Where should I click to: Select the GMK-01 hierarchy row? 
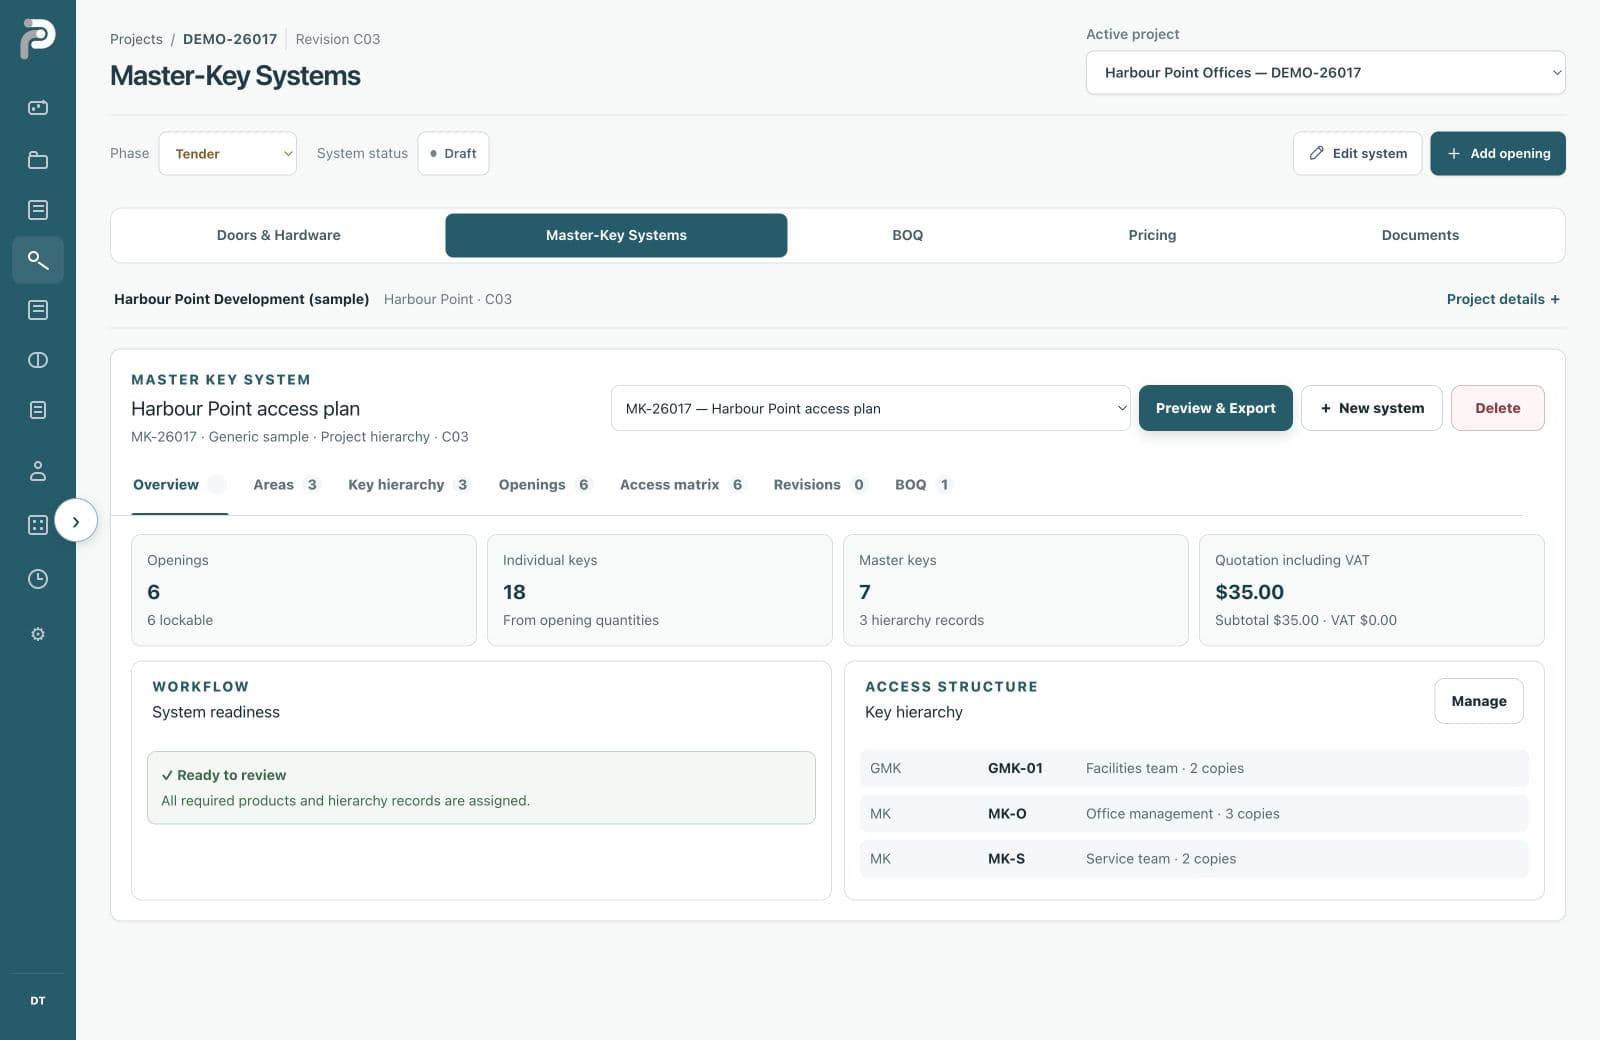[1194, 768]
